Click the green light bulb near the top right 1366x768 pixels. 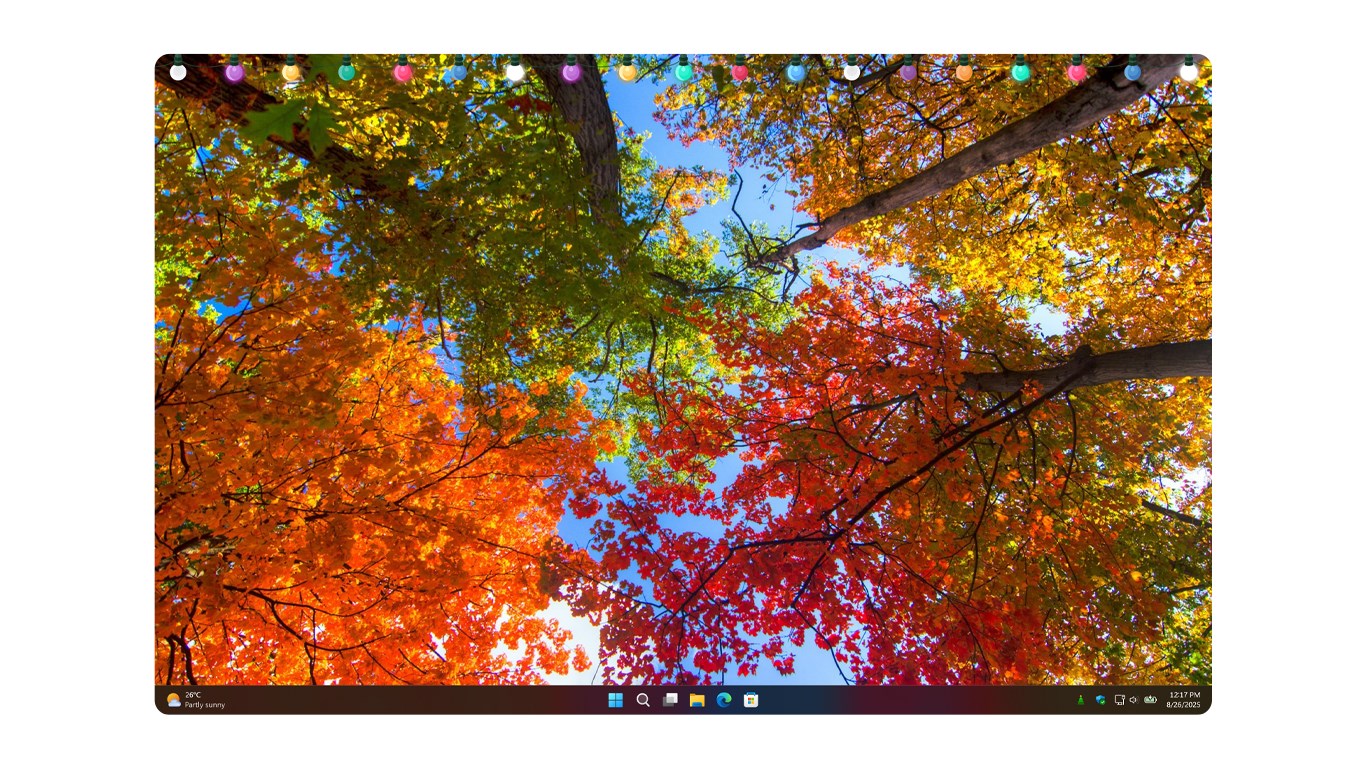pyautogui.click(x=1018, y=72)
